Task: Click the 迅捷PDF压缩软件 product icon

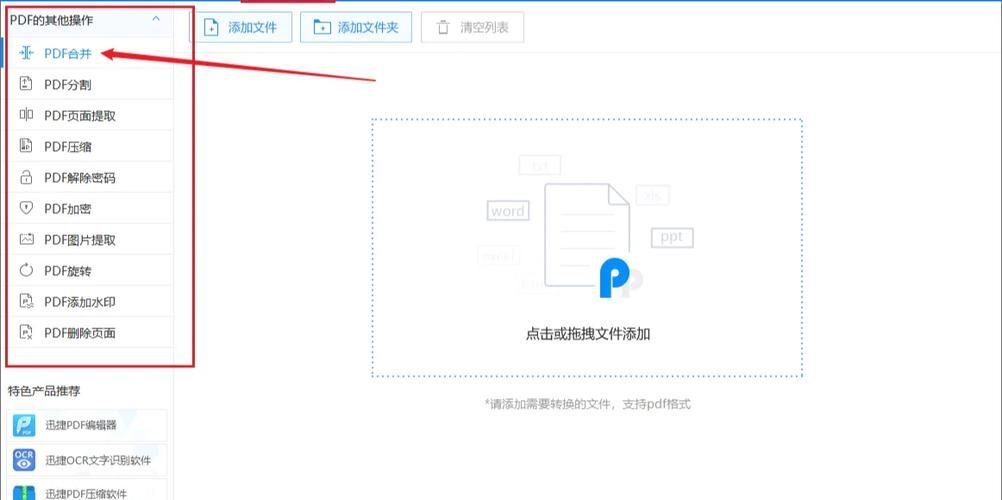Action: coord(24,492)
